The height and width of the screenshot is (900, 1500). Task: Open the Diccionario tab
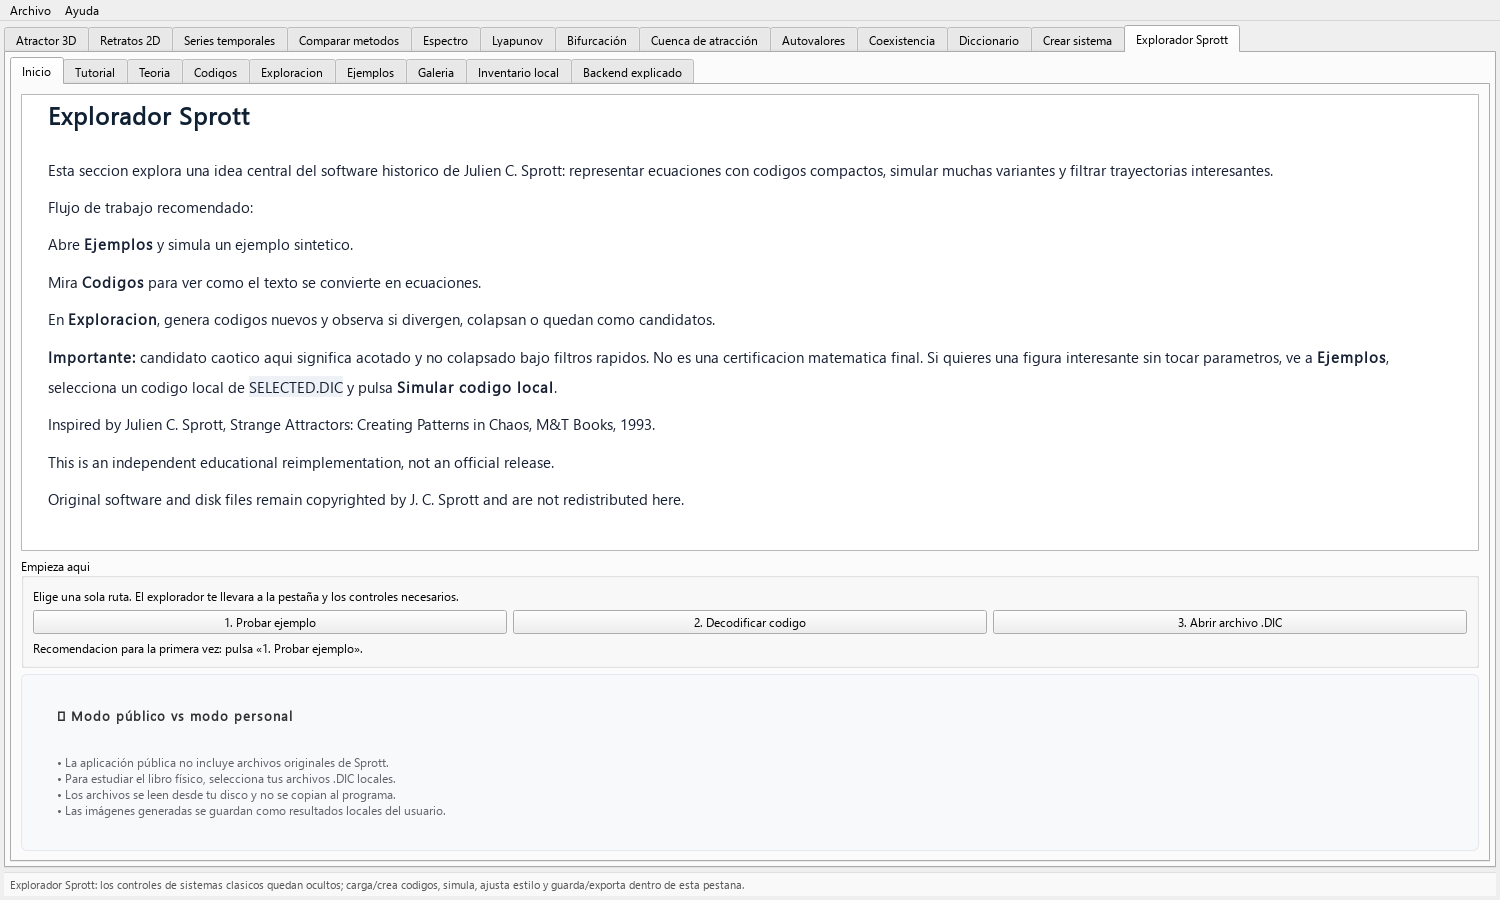[x=989, y=41]
